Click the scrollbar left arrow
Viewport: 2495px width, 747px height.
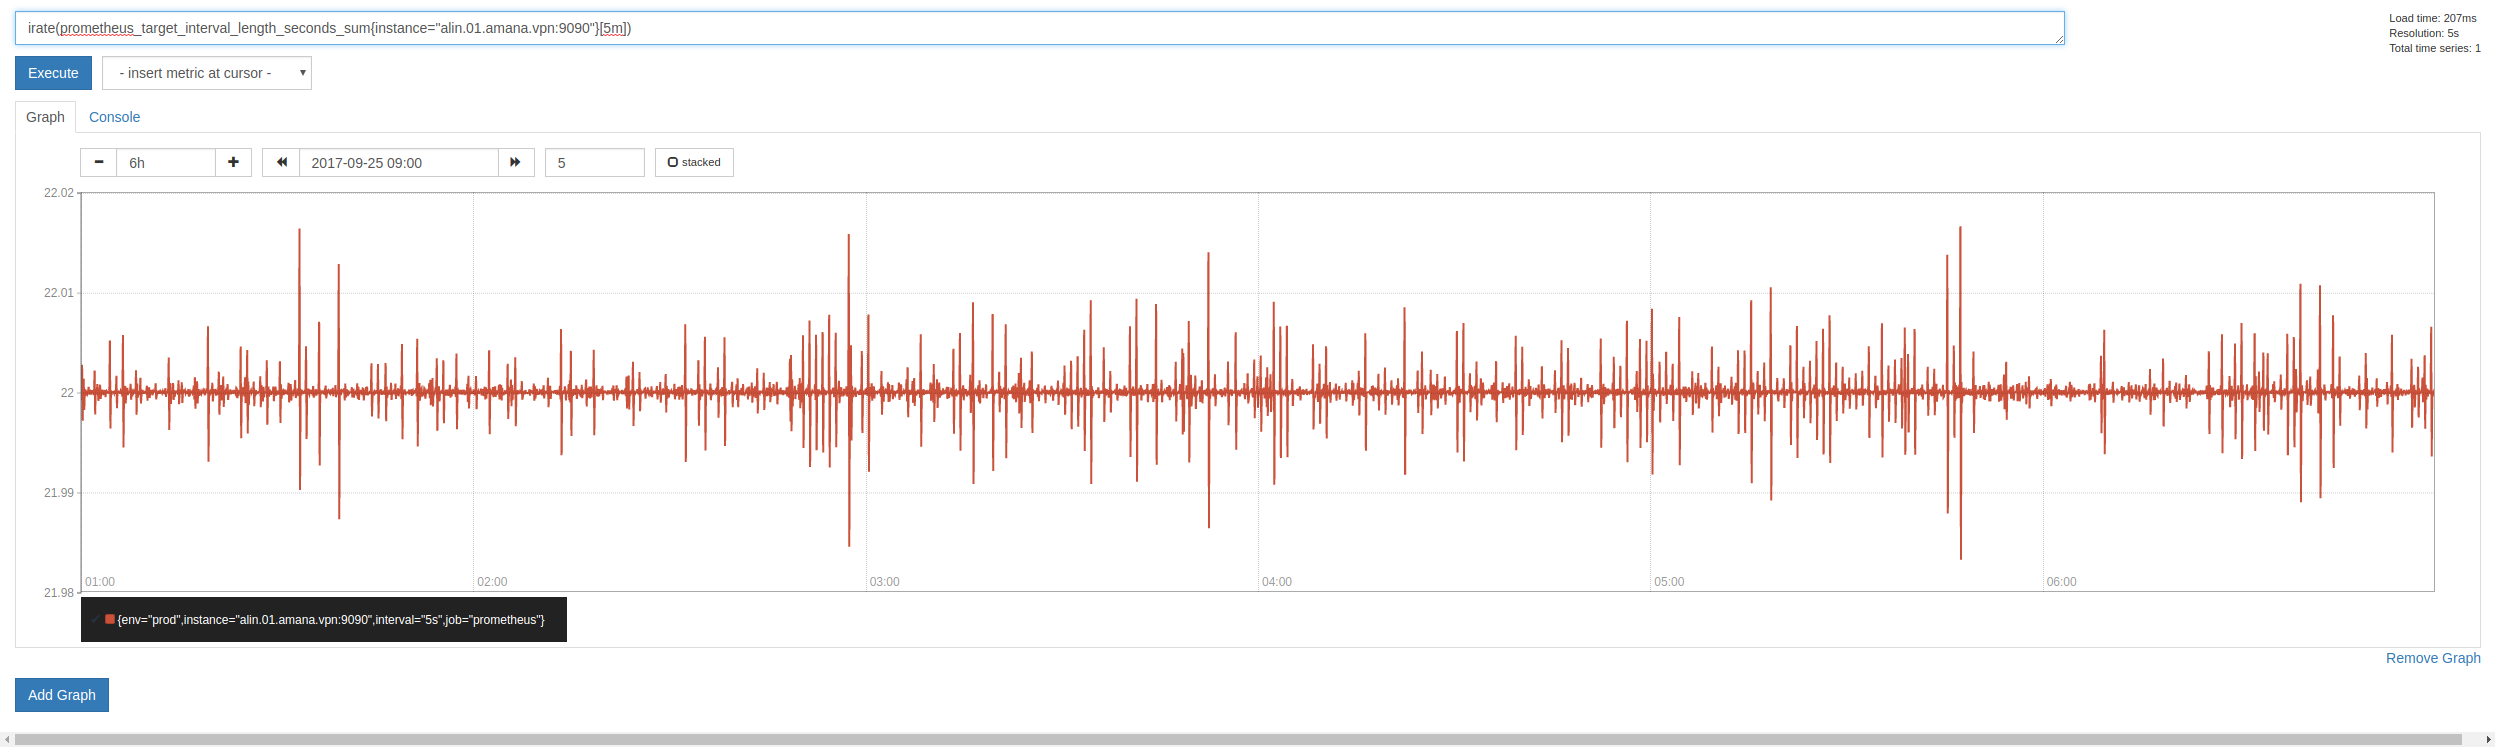click(x=7, y=740)
